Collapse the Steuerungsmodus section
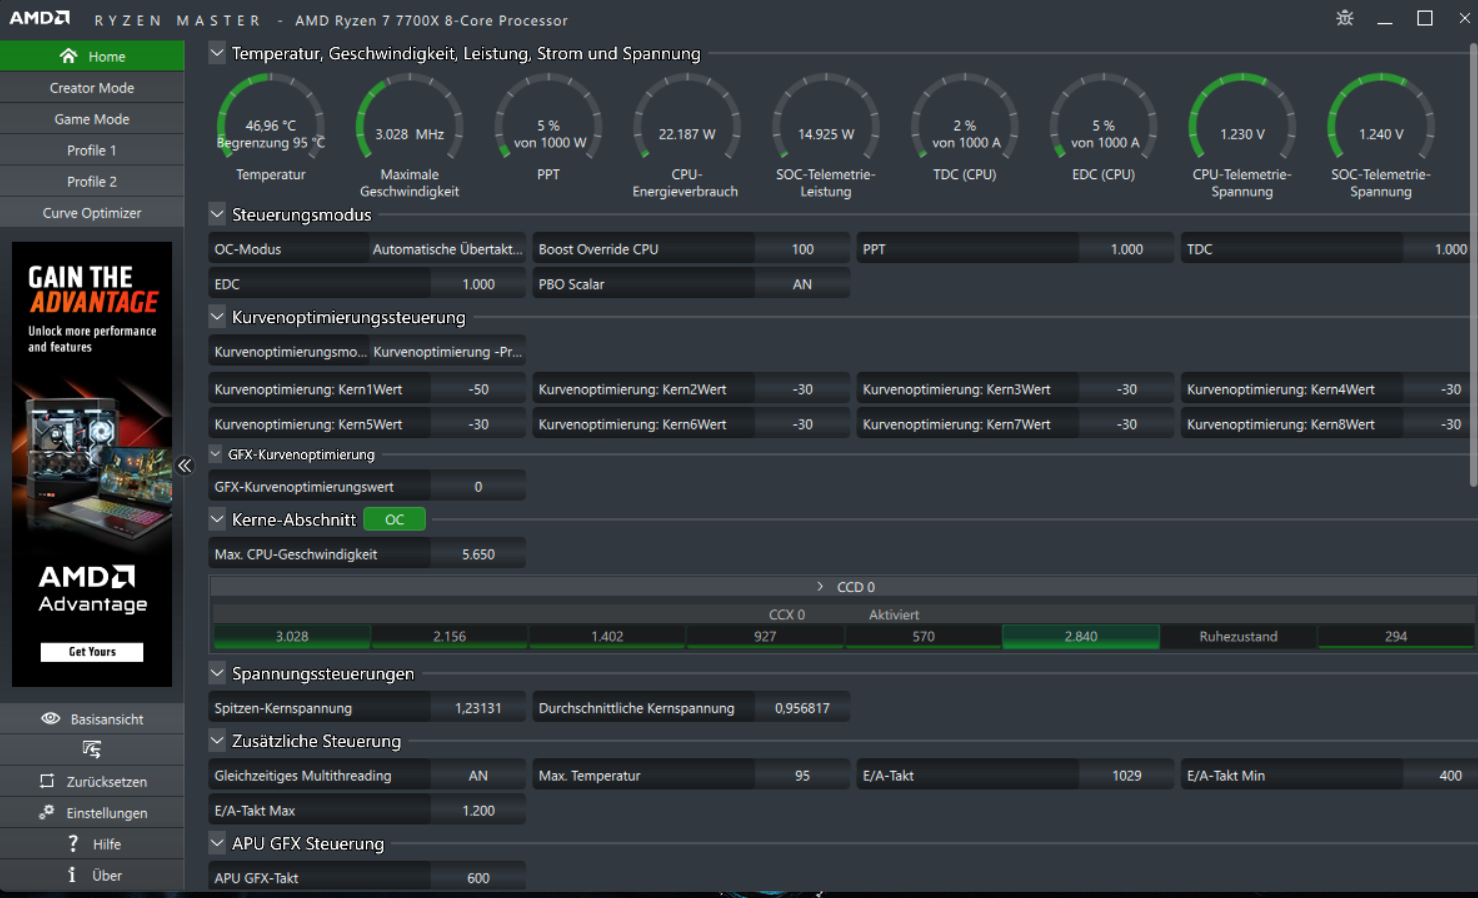Screen dimensions: 1478x898 217,214
